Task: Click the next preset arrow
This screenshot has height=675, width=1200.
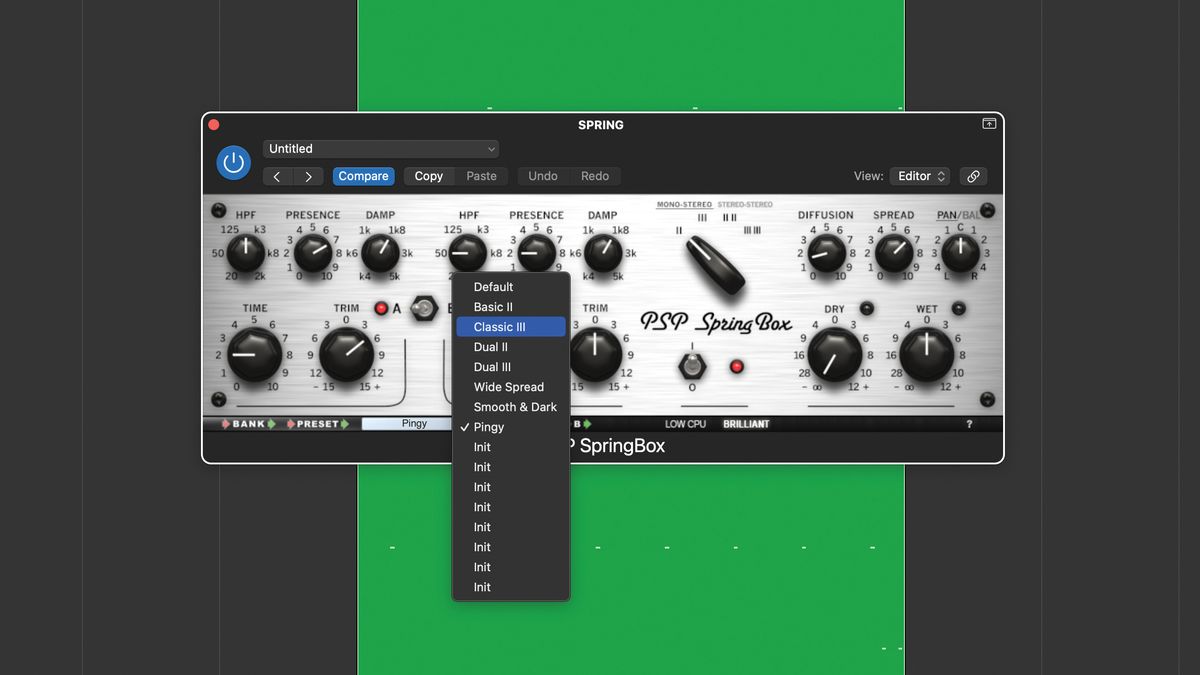Action: (308, 176)
